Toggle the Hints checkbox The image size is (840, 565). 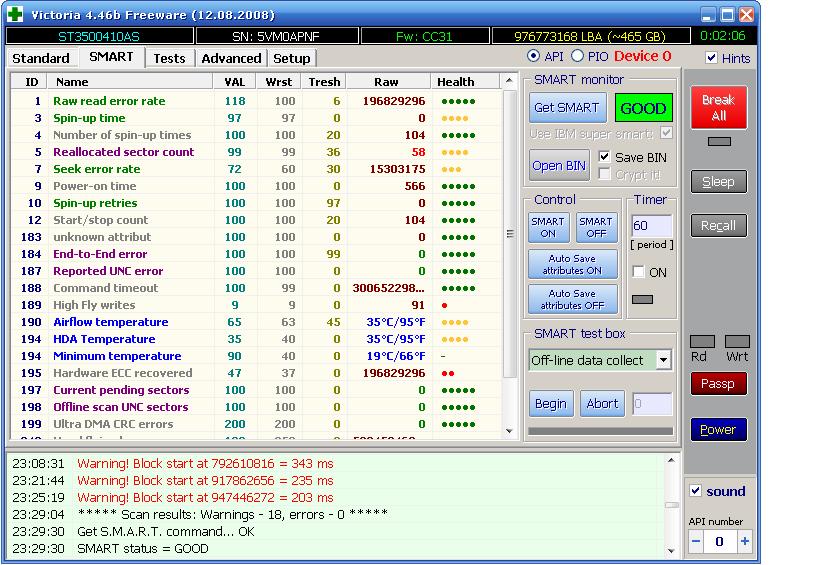pos(711,58)
